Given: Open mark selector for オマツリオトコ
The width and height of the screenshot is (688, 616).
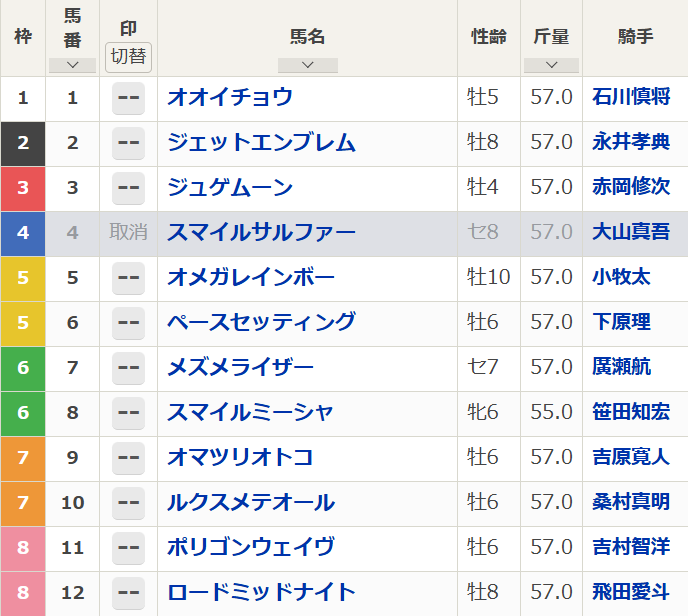Looking at the screenshot, I should pos(128,458).
